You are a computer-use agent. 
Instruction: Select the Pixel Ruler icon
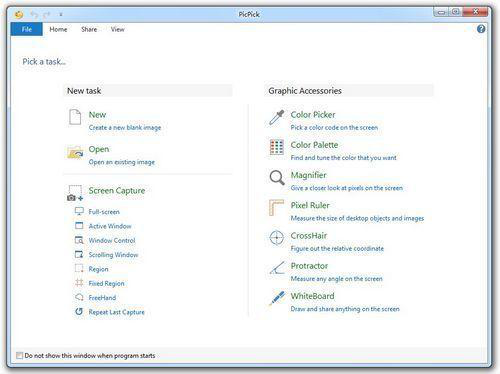[276, 207]
